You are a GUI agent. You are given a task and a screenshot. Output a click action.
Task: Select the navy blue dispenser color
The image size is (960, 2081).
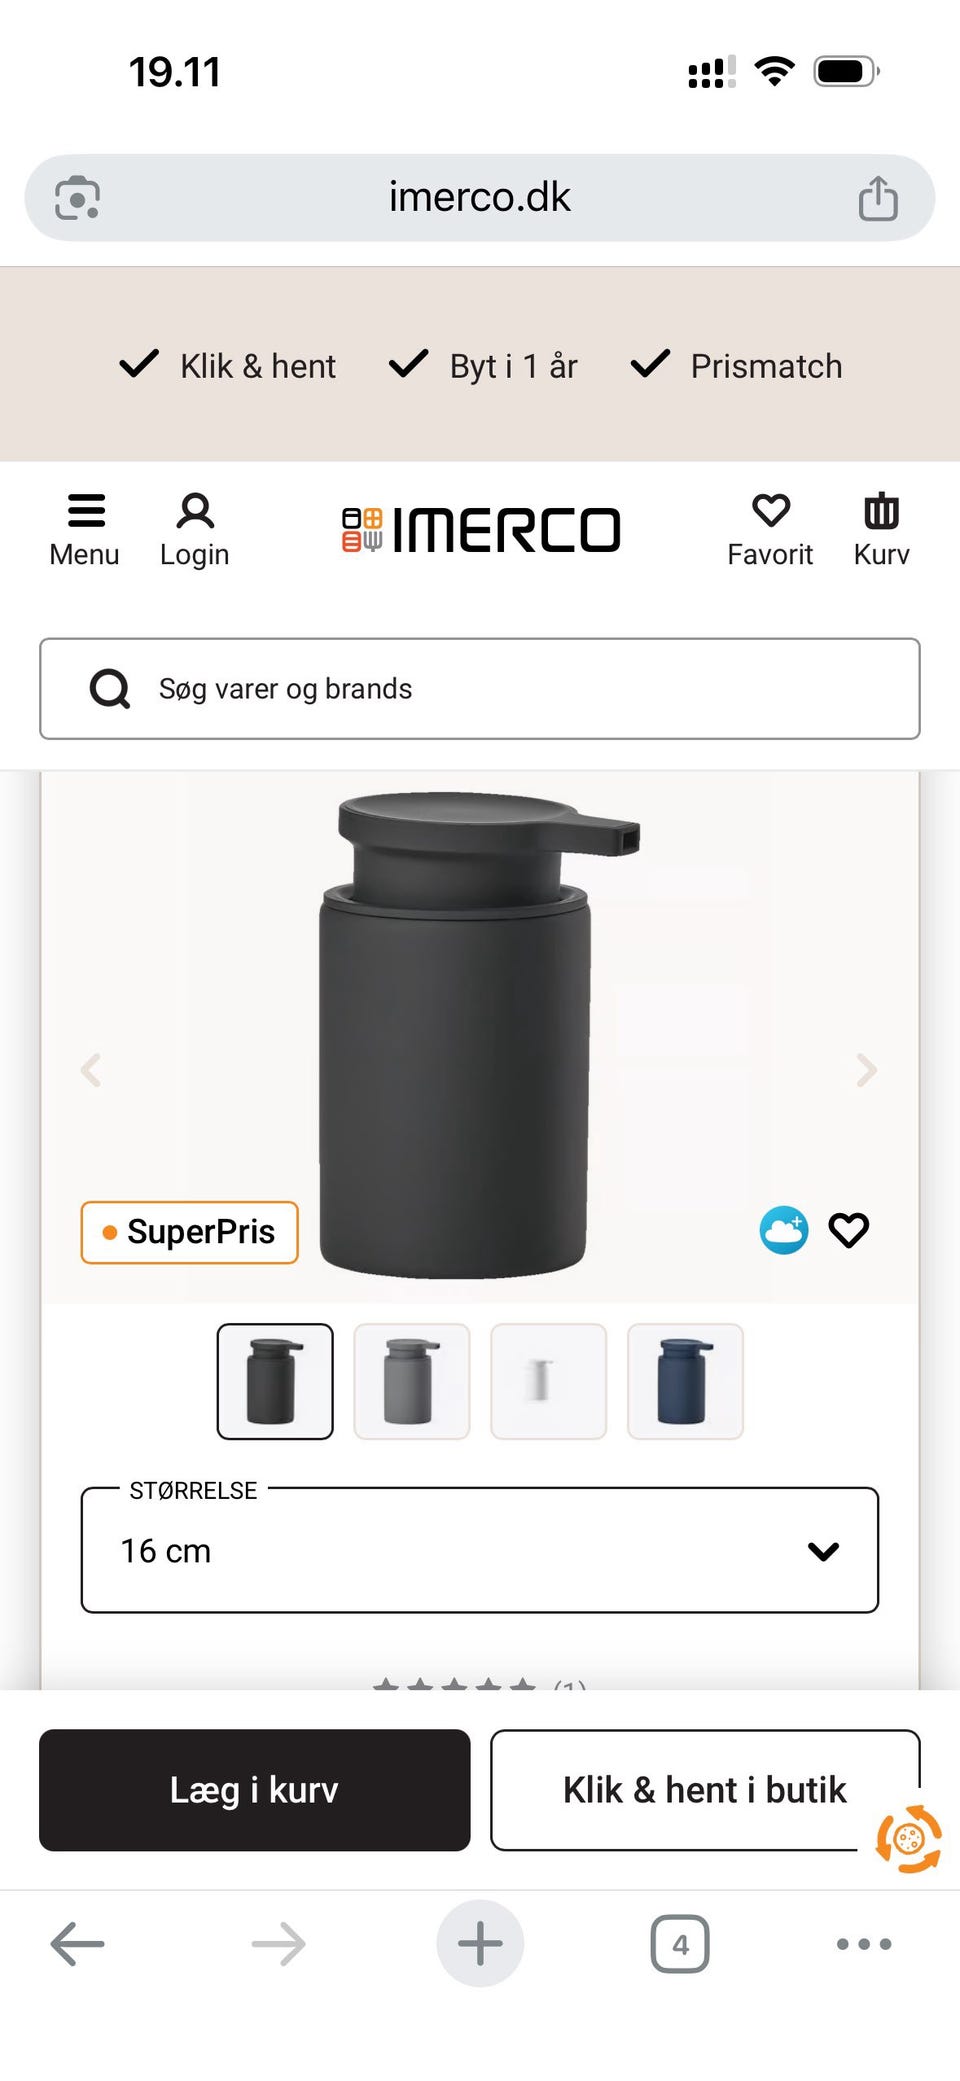(x=685, y=1381)
